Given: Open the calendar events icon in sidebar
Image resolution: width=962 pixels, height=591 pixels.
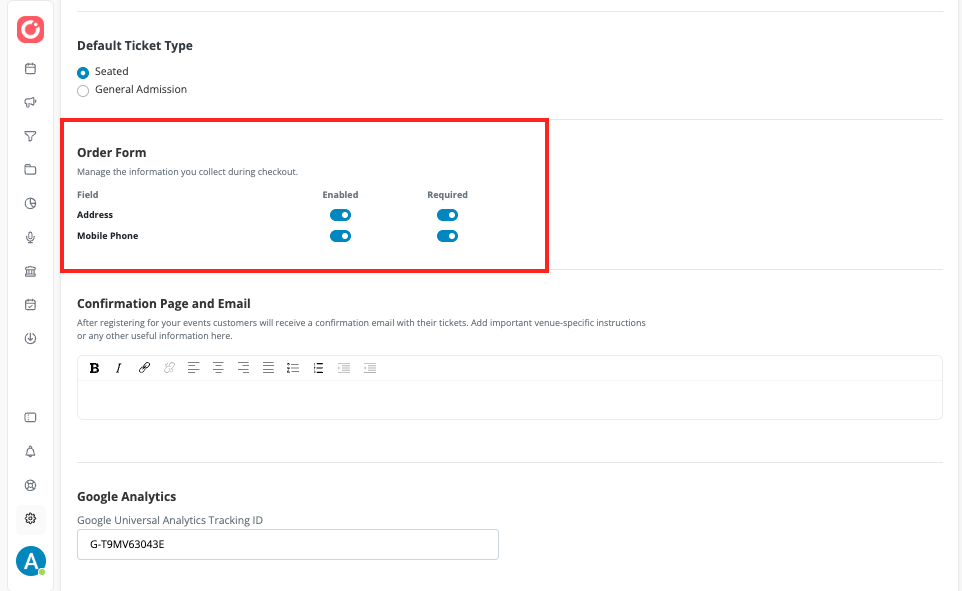Looking at the screenshot, I should pyautogui.click(x=30, y=69).
